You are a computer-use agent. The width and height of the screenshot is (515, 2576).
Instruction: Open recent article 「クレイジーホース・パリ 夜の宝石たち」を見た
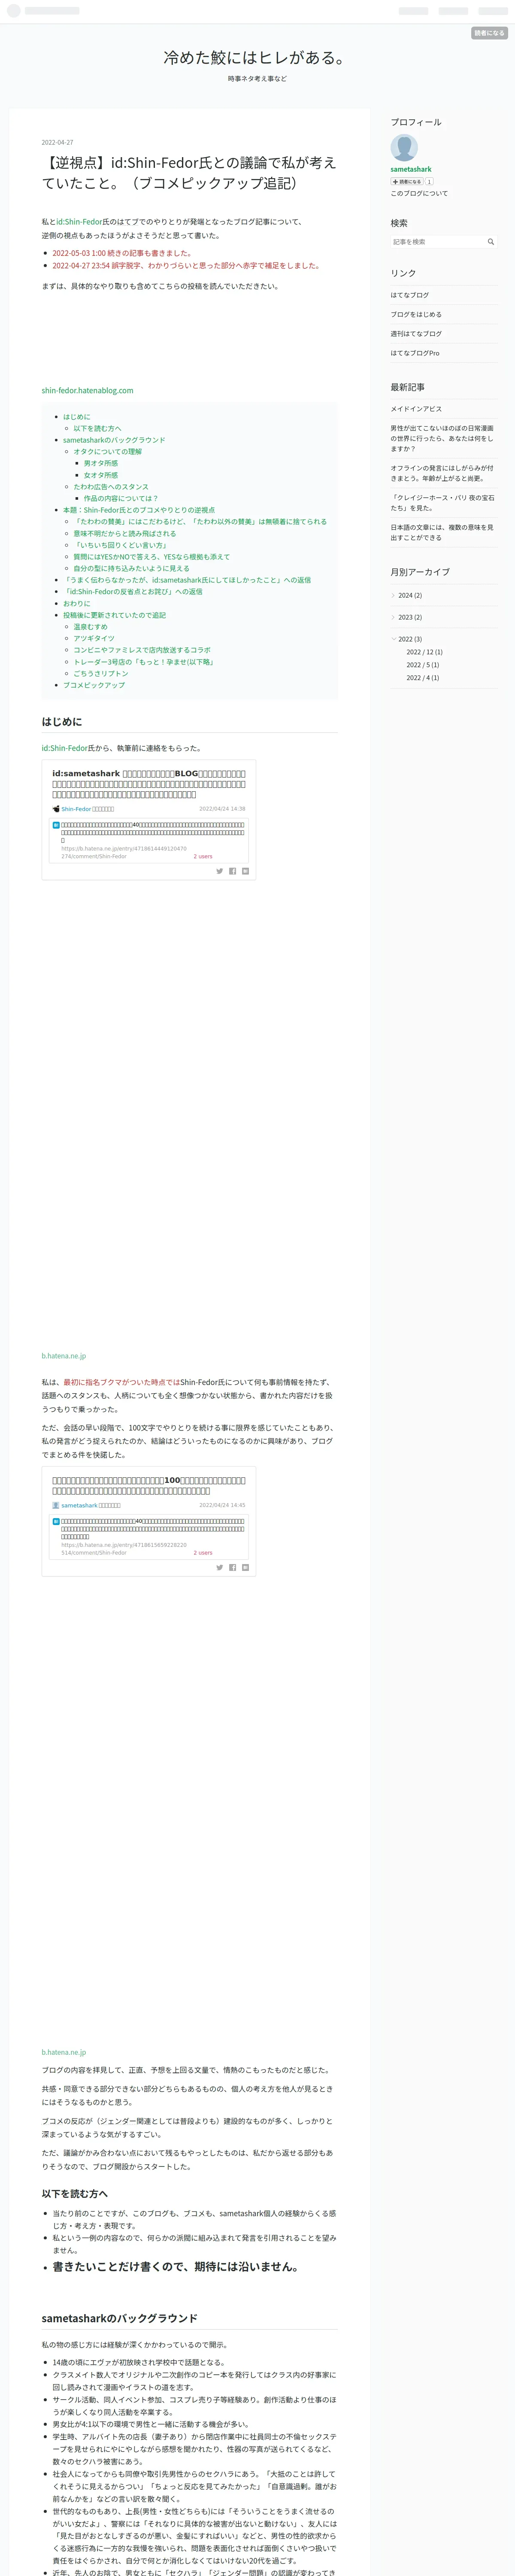pyautogui.click(x=442, y=503)
